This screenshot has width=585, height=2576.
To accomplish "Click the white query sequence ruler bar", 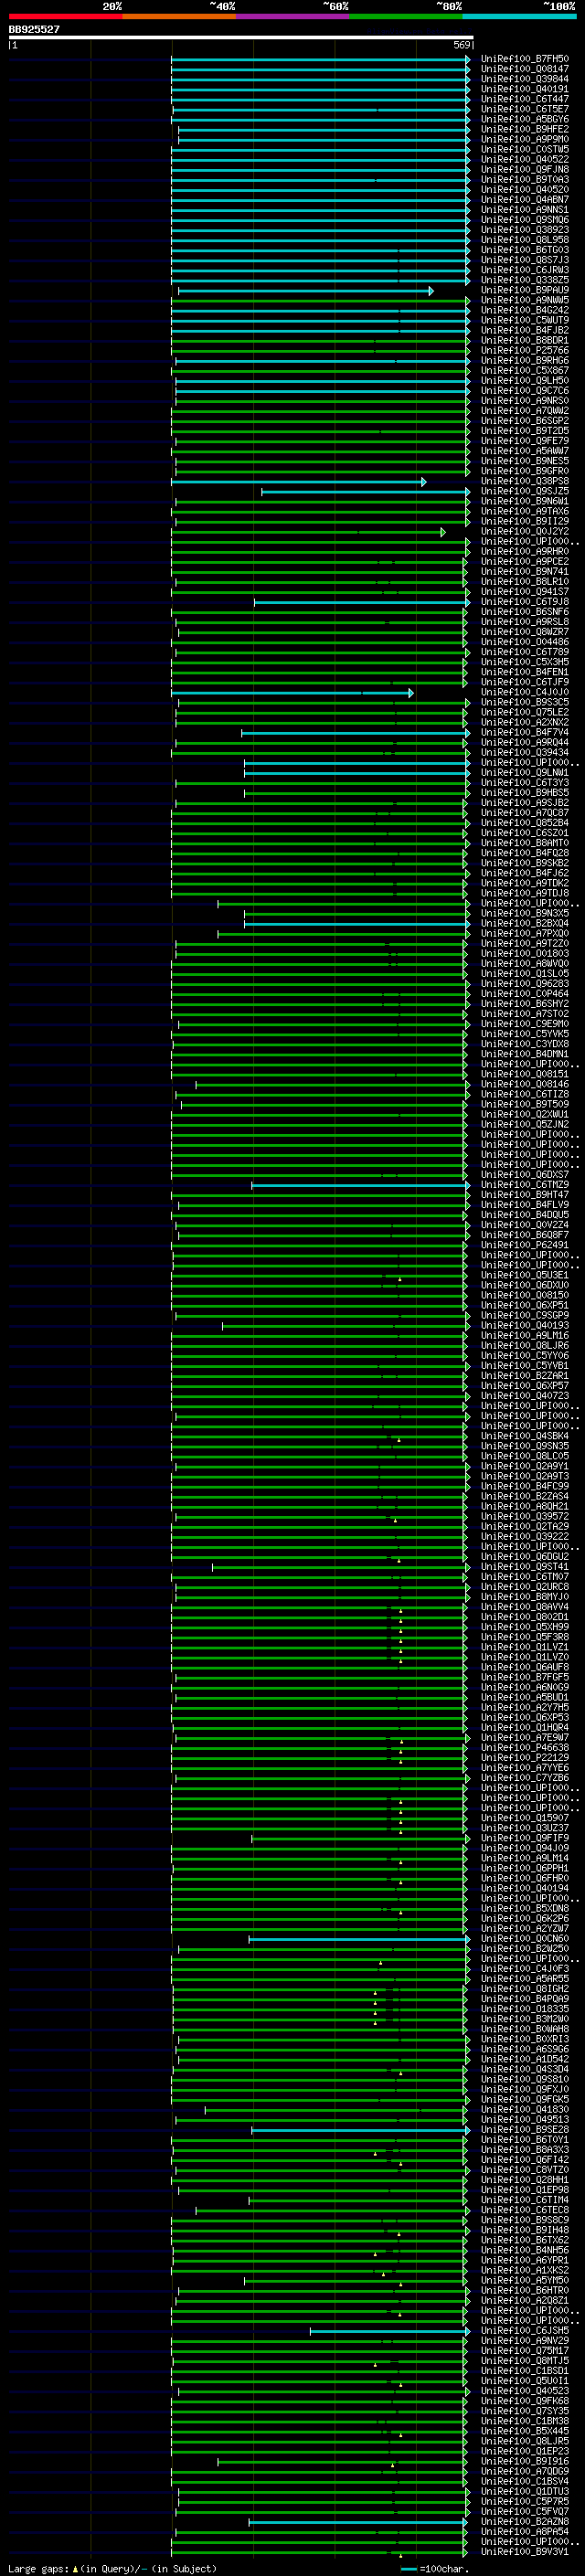I will (x=240, y=38).
